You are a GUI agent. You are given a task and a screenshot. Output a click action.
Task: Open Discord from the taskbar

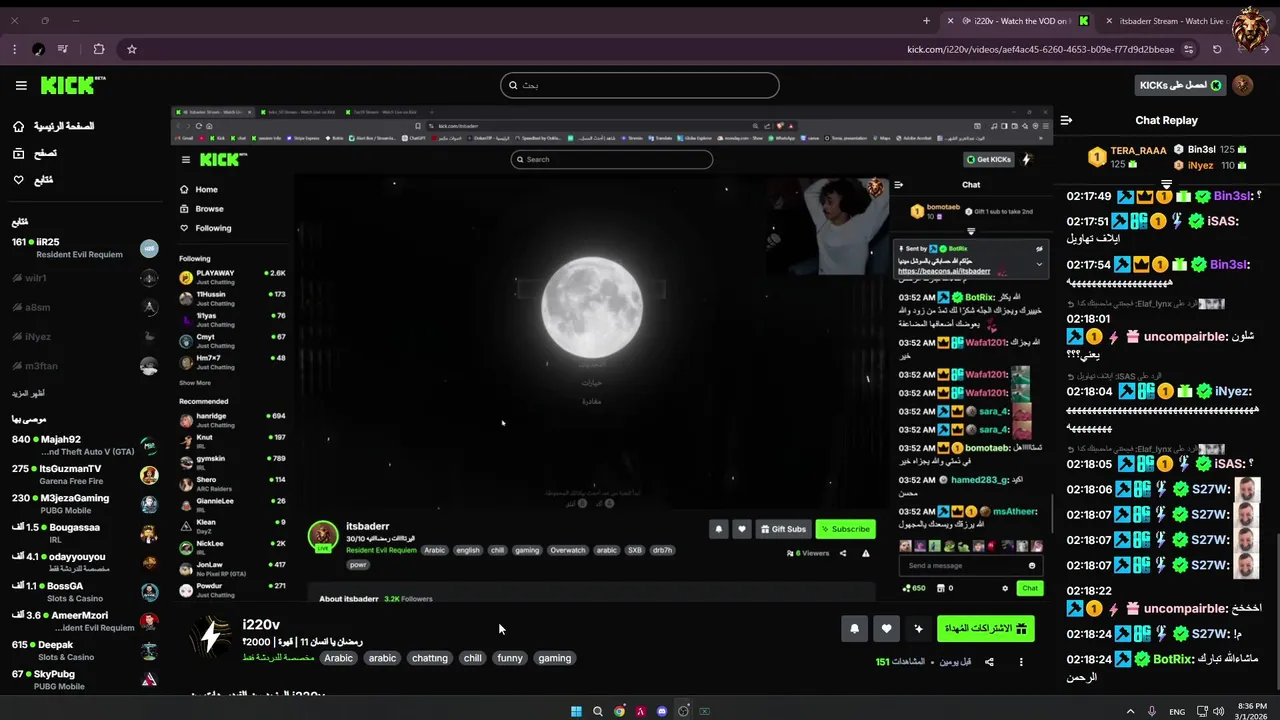tap(662, 711)
